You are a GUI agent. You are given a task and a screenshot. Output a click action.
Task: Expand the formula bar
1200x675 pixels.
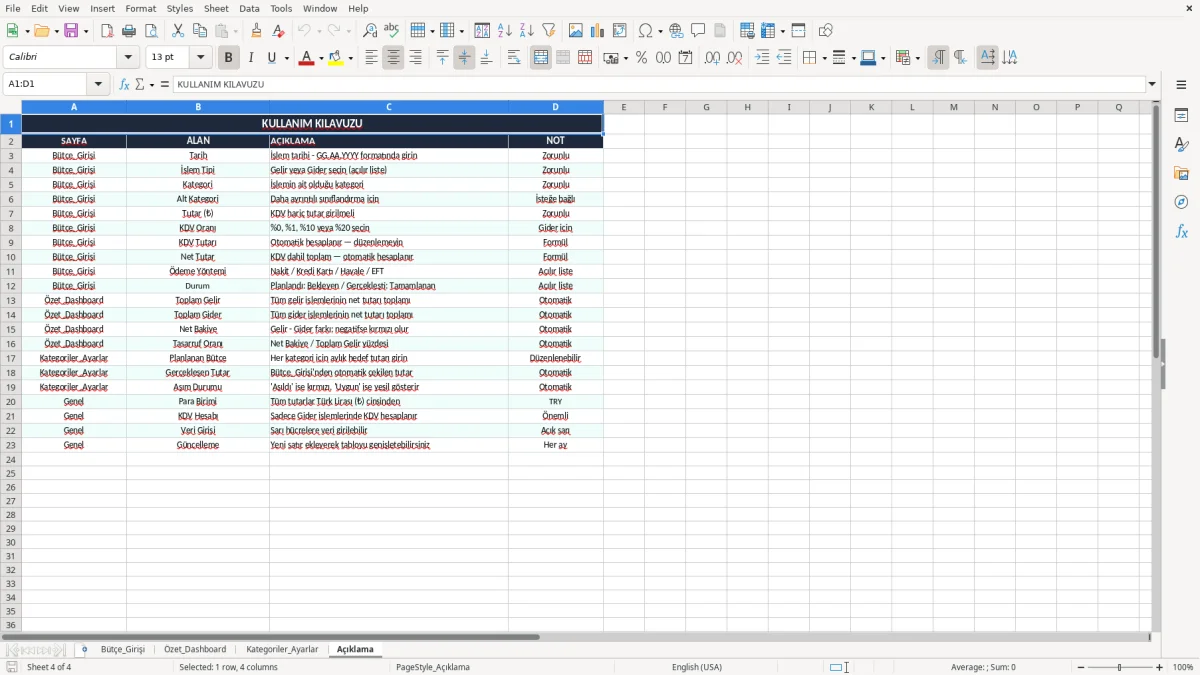(x=1152, y=84)
